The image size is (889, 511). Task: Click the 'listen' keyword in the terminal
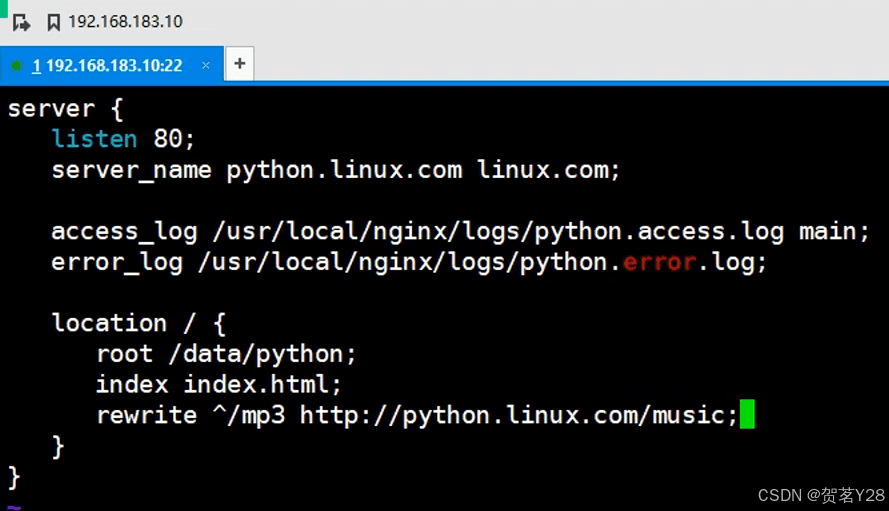pyautogui.click(x=96, y=139)
